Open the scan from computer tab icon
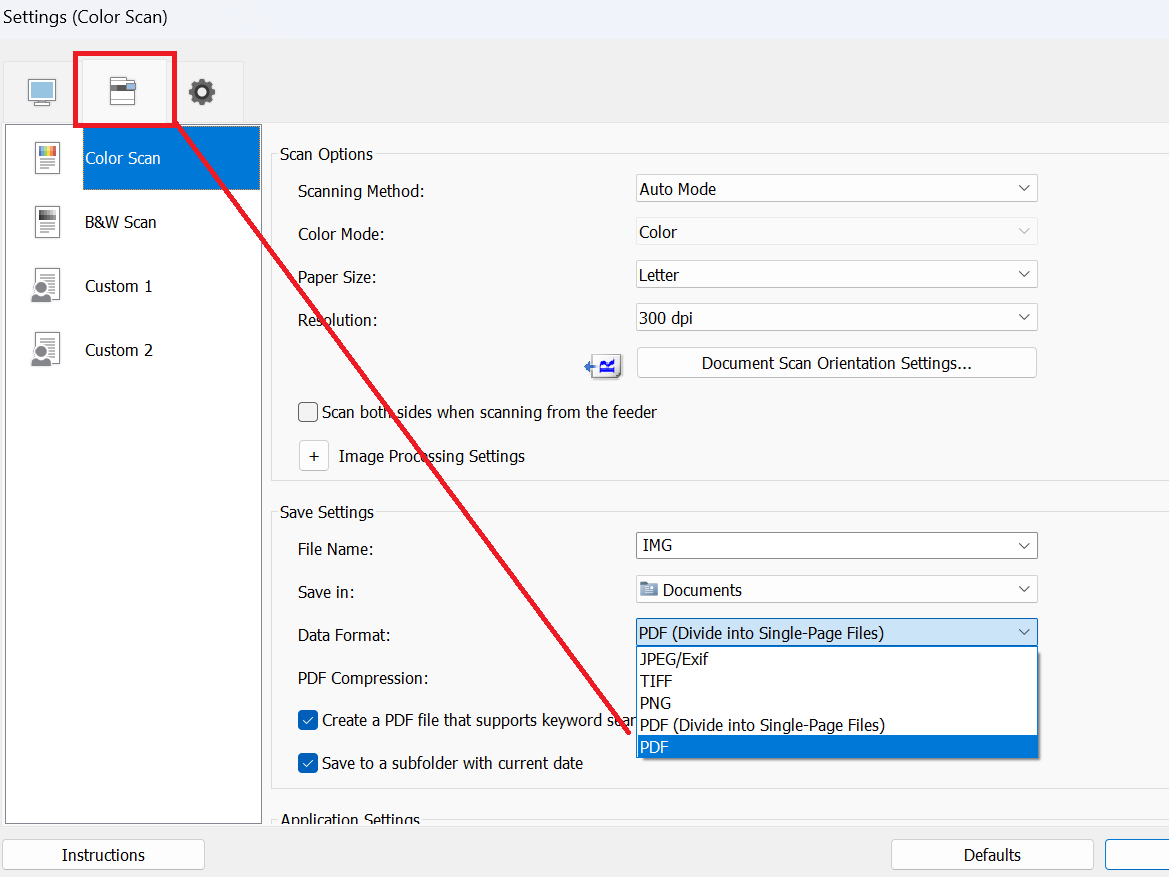 tap(41, 92)
